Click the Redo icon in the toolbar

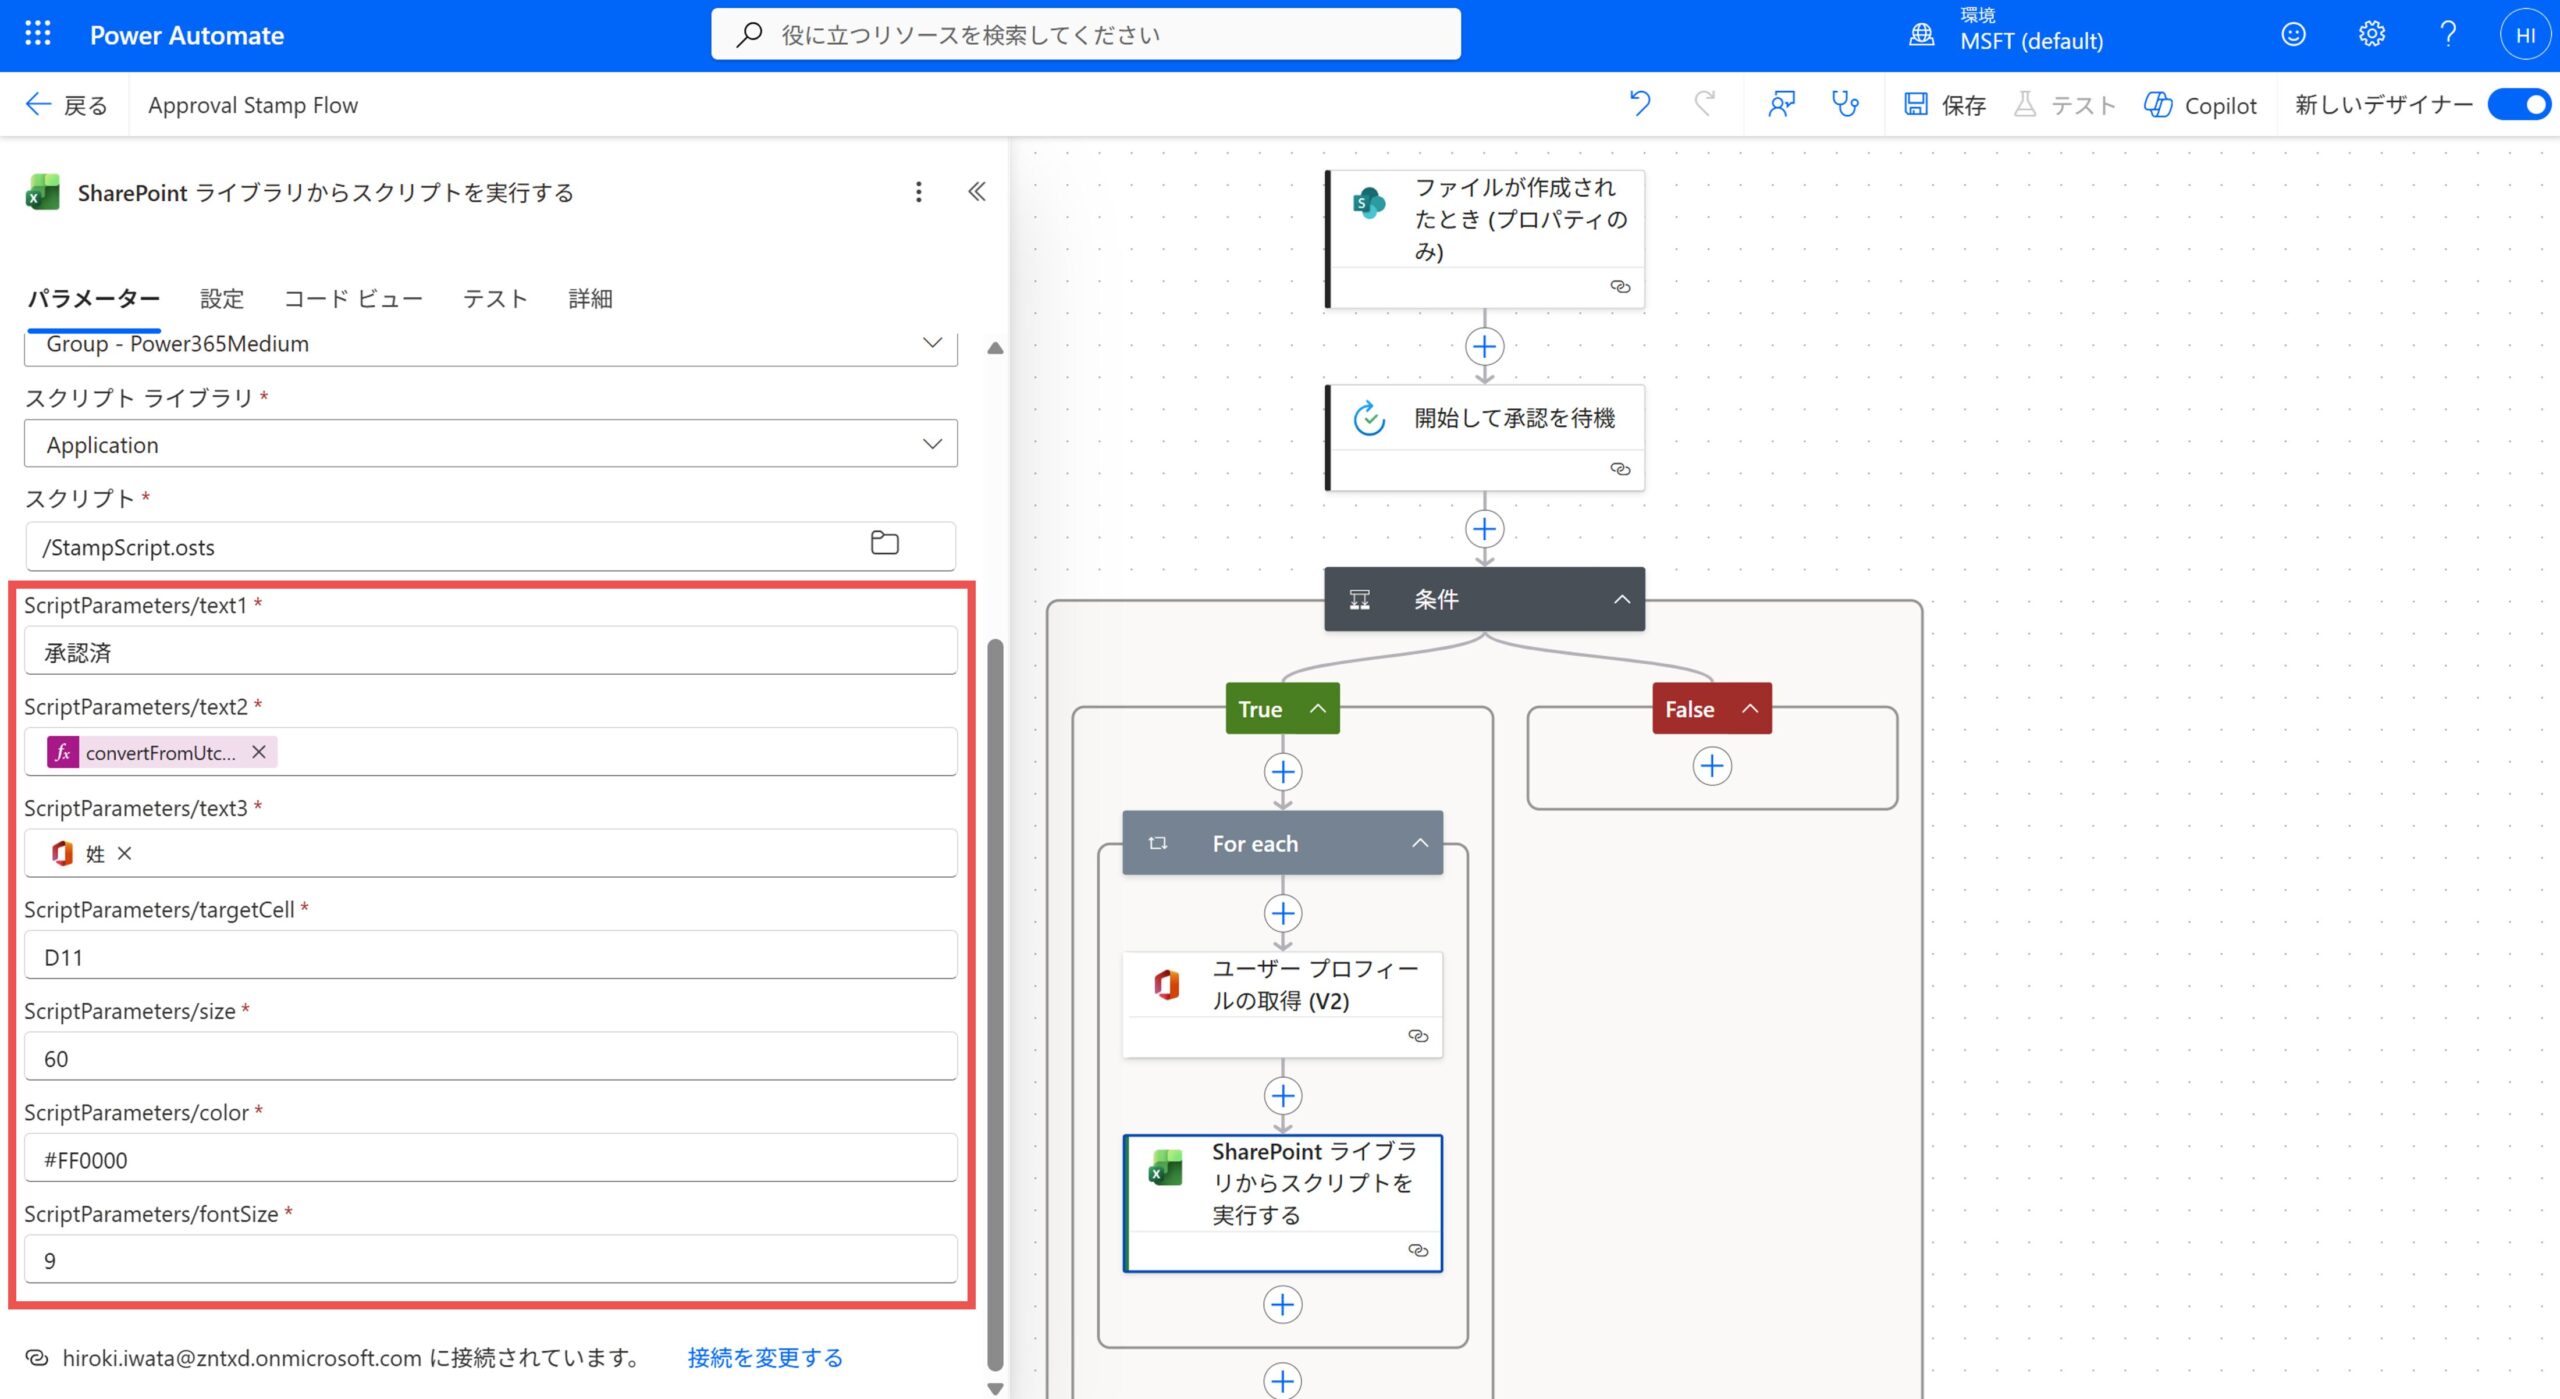1705,104
